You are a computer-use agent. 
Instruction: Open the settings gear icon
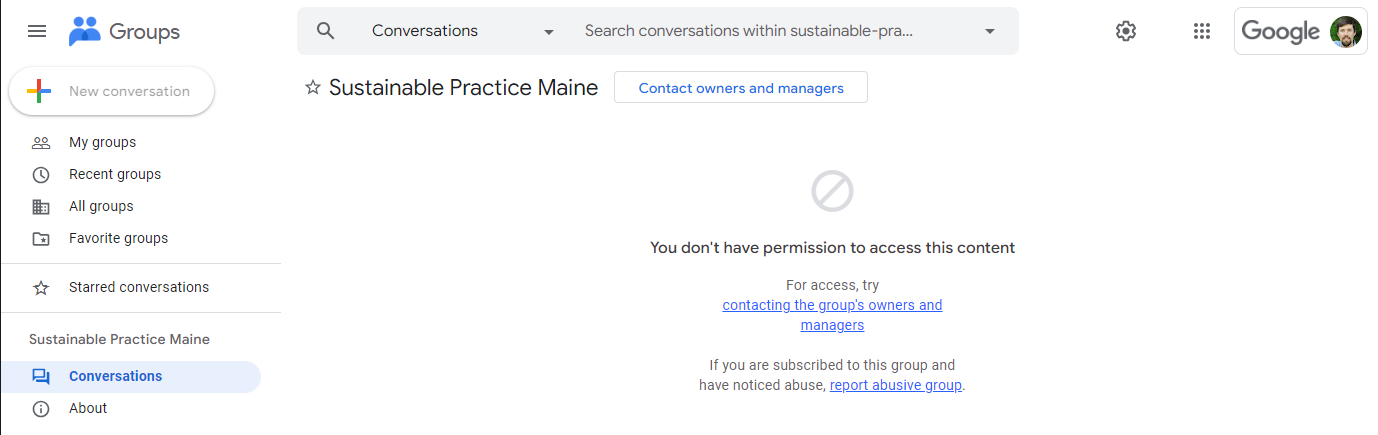[x=1126, y=31]
